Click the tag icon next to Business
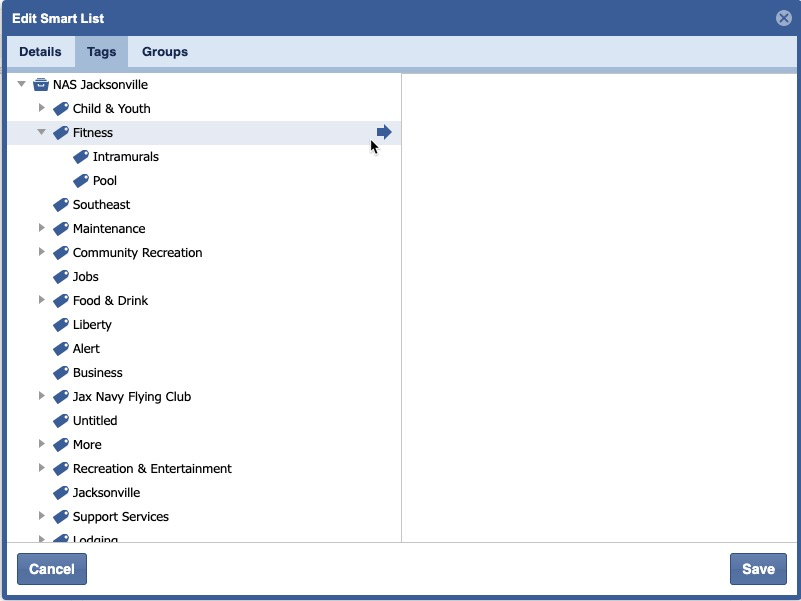 click(x=61, y=373)
